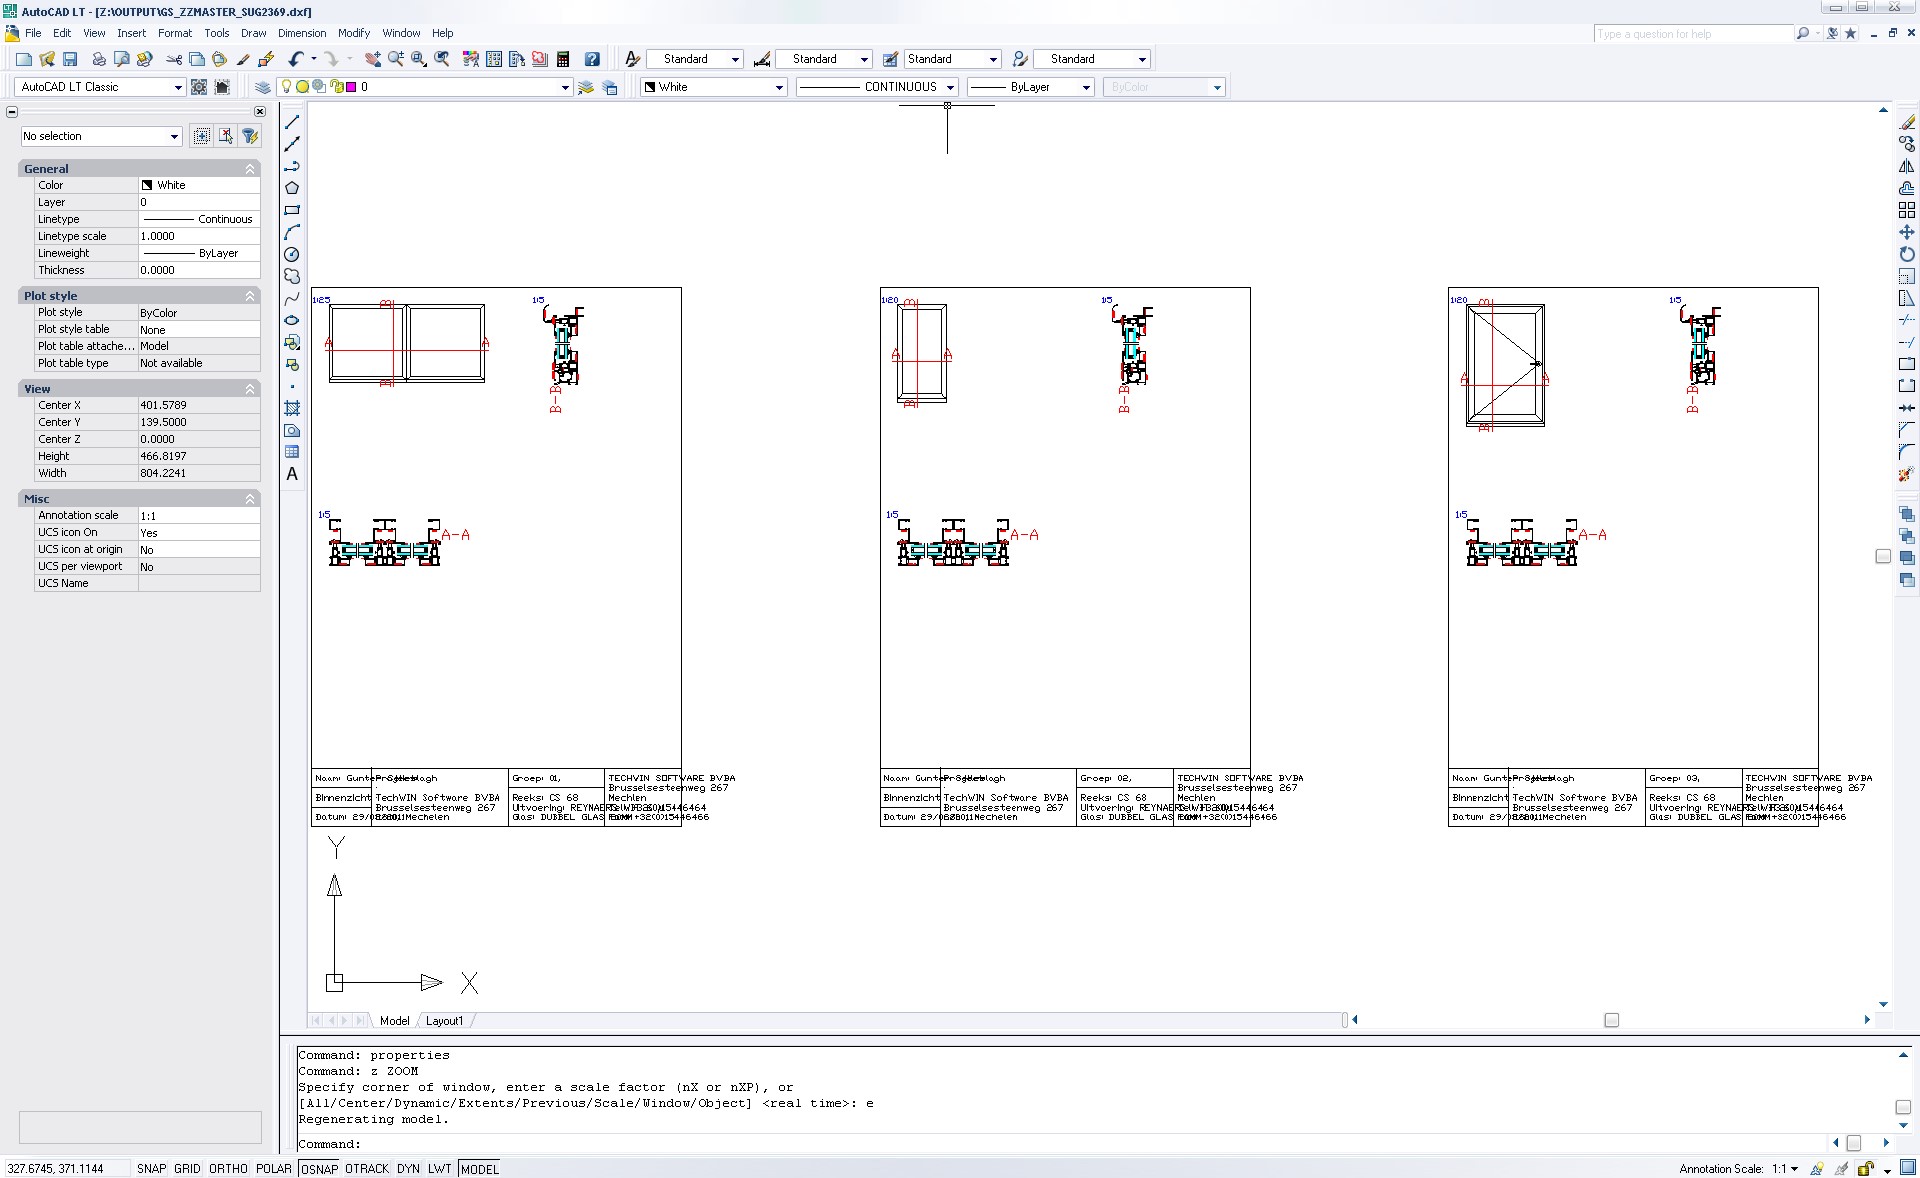The width and height of the screenshot is (1920, 1178).
Task: Collapse the General properties section
Action: pos(250,169)
